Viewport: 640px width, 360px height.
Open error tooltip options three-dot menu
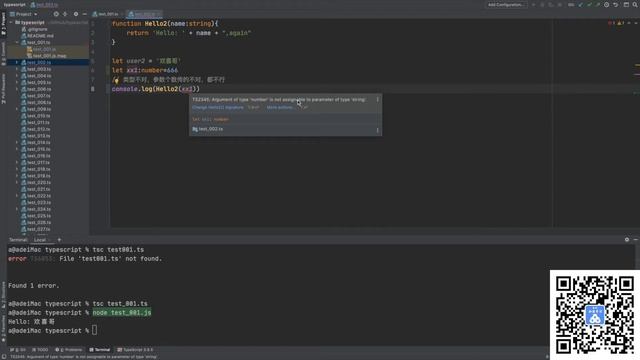pos(378,100)
